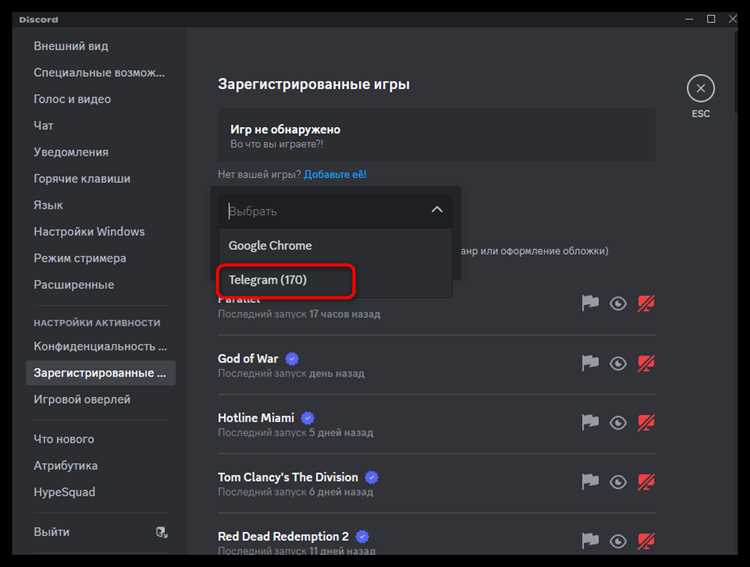Click Последний запуск 5 дней назад text

coord(295,433)
